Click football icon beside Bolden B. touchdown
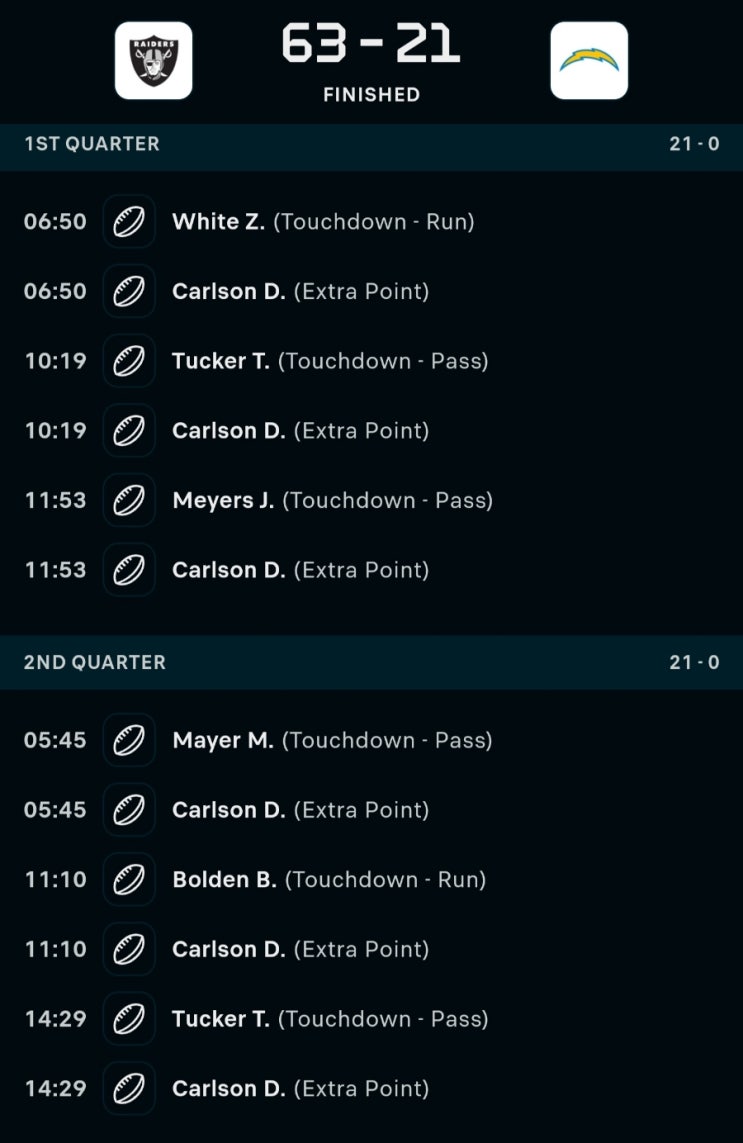 (129, 880)
